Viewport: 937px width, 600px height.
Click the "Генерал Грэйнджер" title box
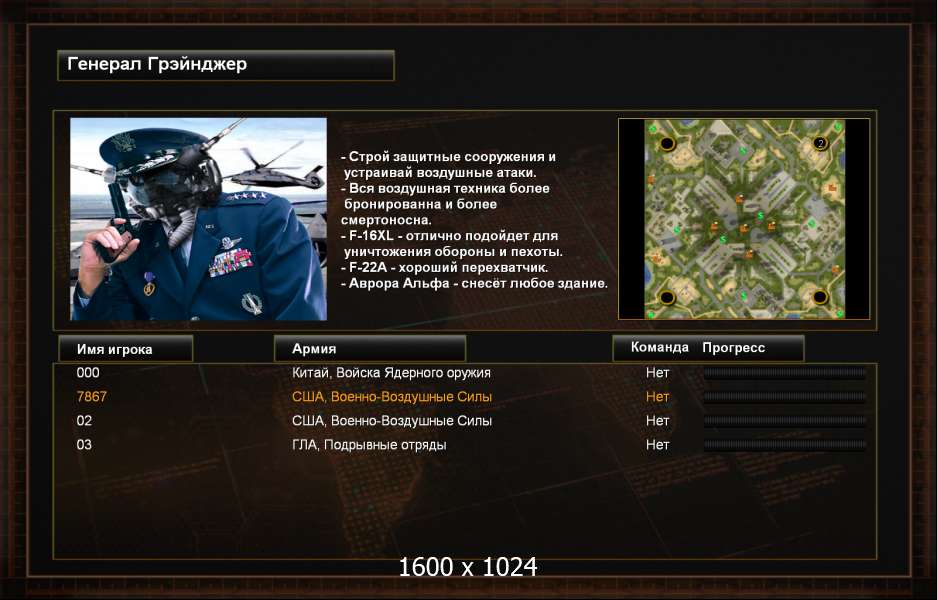point(225,65)
